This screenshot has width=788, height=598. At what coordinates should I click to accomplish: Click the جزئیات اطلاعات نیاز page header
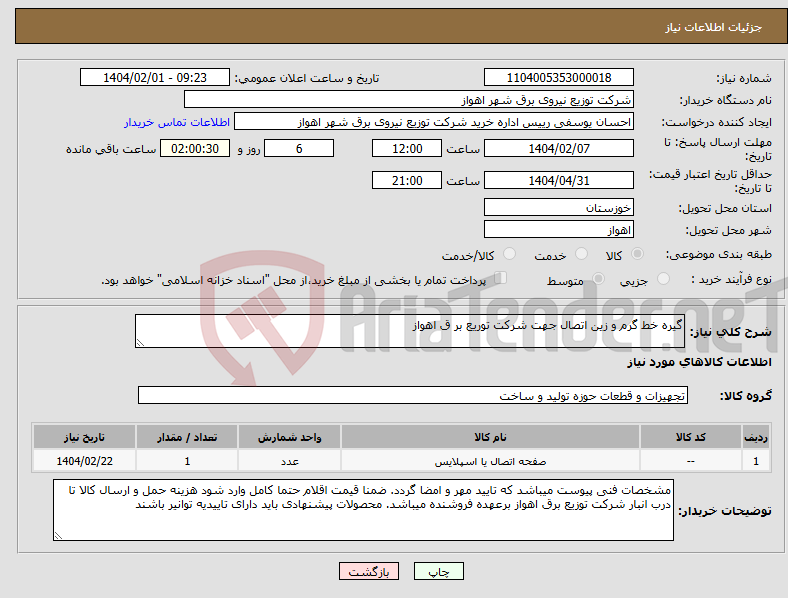pos(714,27)
